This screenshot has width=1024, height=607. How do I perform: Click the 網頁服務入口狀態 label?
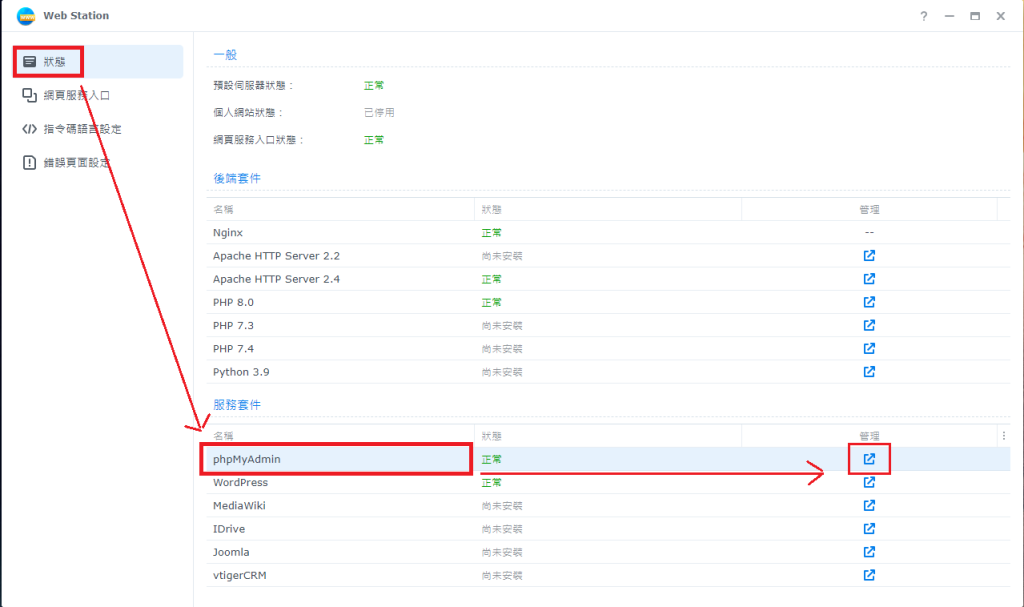(259, 140)
